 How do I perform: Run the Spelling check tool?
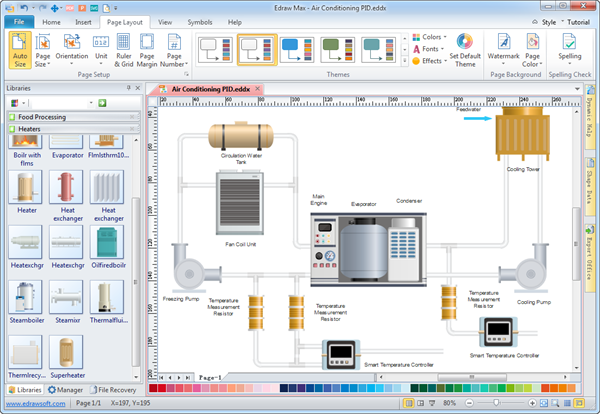(x=569, y=50)
